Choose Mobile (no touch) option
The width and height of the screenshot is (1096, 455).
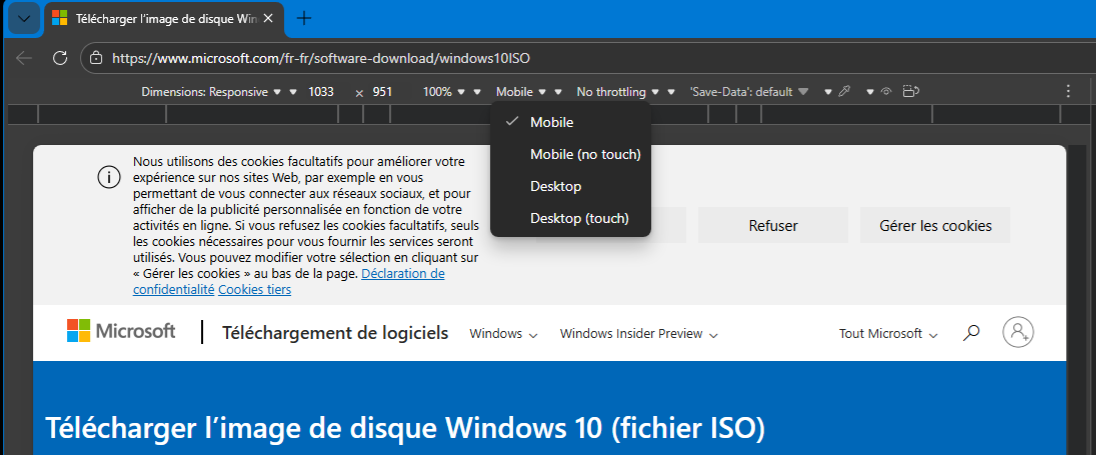click(571, 154)
